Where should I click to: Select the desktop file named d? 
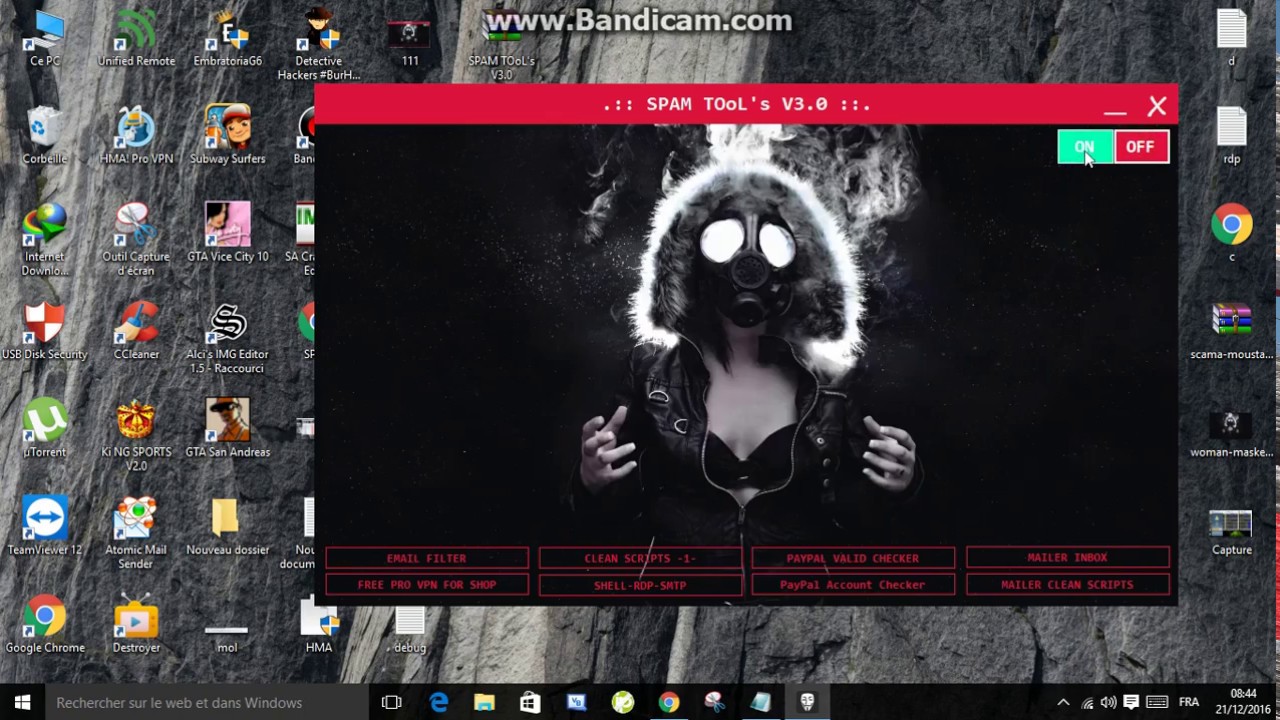[1232, 40]
